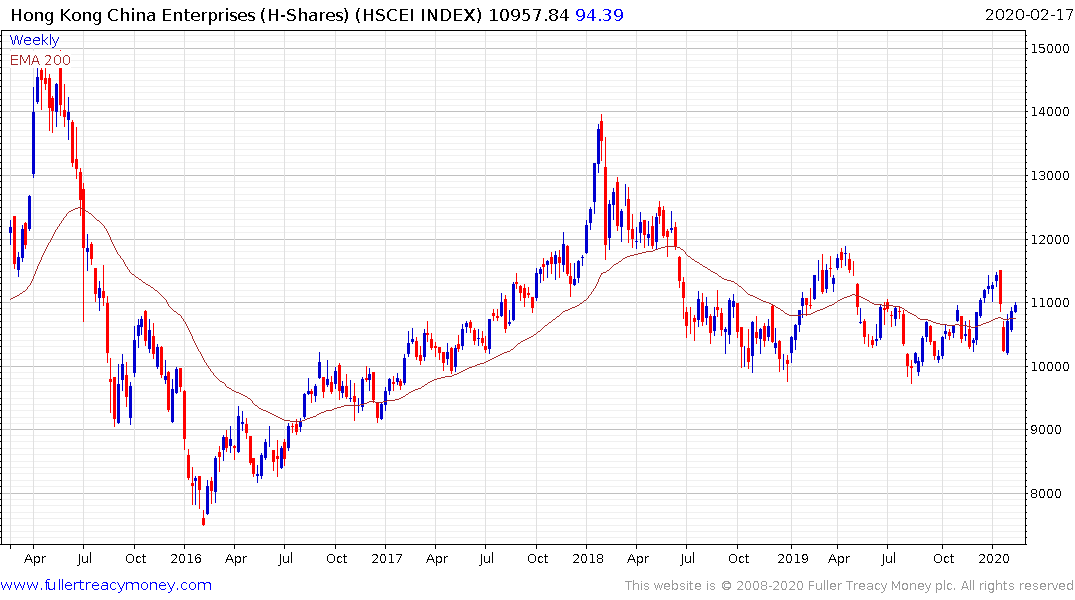Click the 10000 price axis label

click(1048, 366)
